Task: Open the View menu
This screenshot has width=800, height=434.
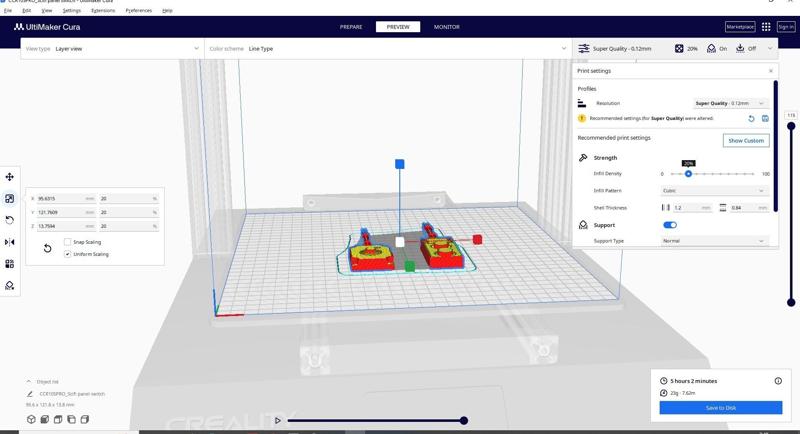Action: (46, 10)
